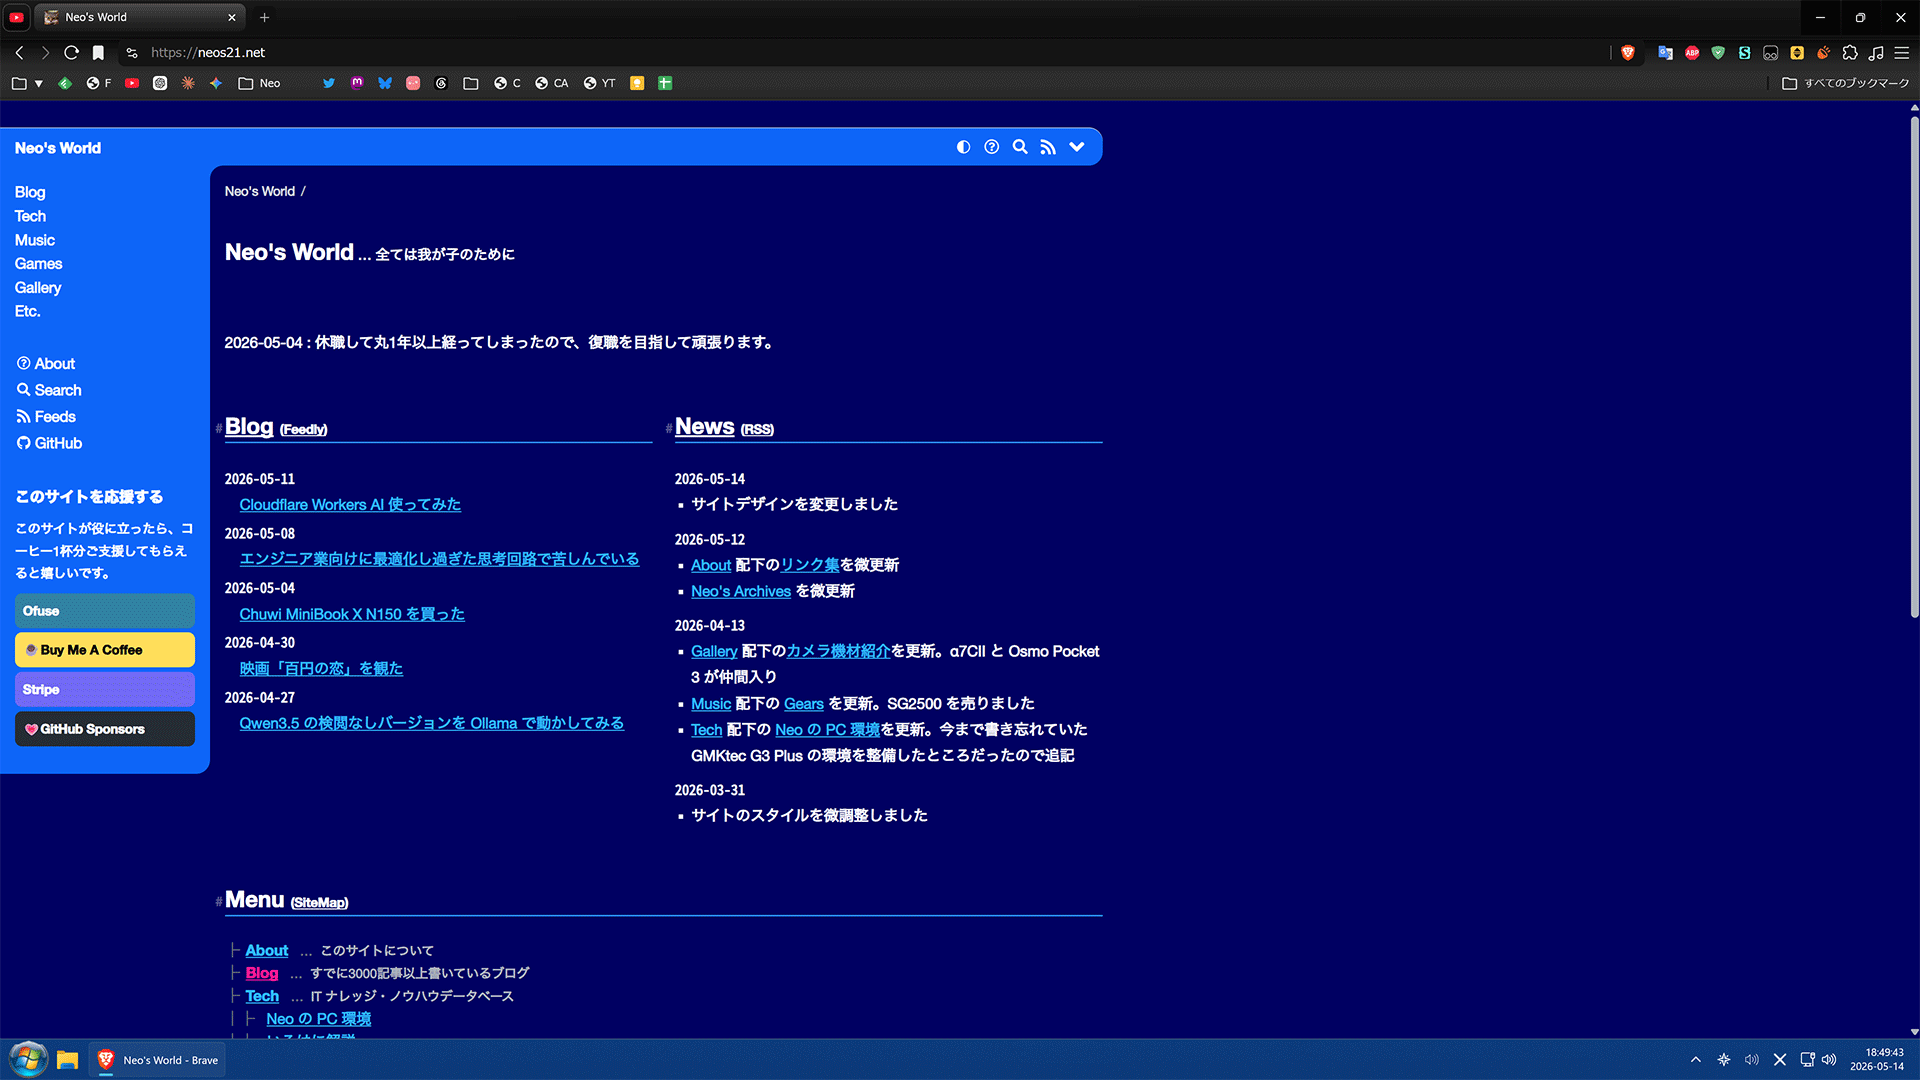Open Tech in the left sidebar

[30, 216]
